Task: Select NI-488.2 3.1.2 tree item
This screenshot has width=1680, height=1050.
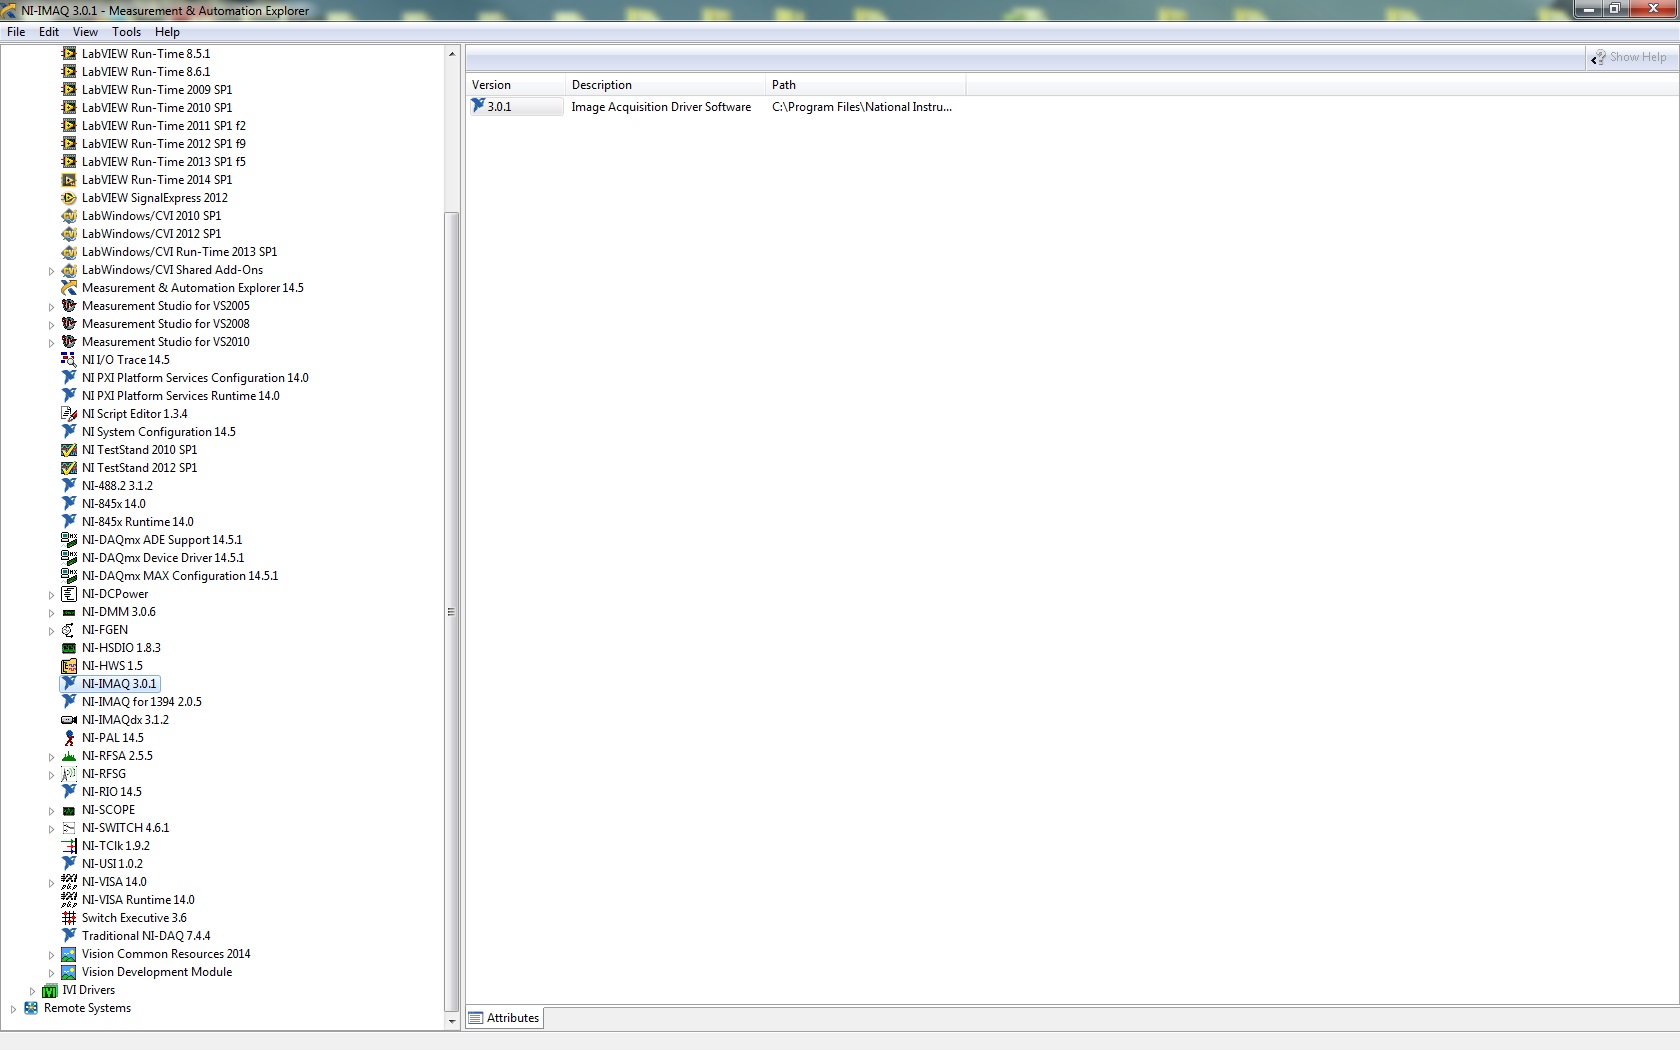Action: click(x=117, y=486)
